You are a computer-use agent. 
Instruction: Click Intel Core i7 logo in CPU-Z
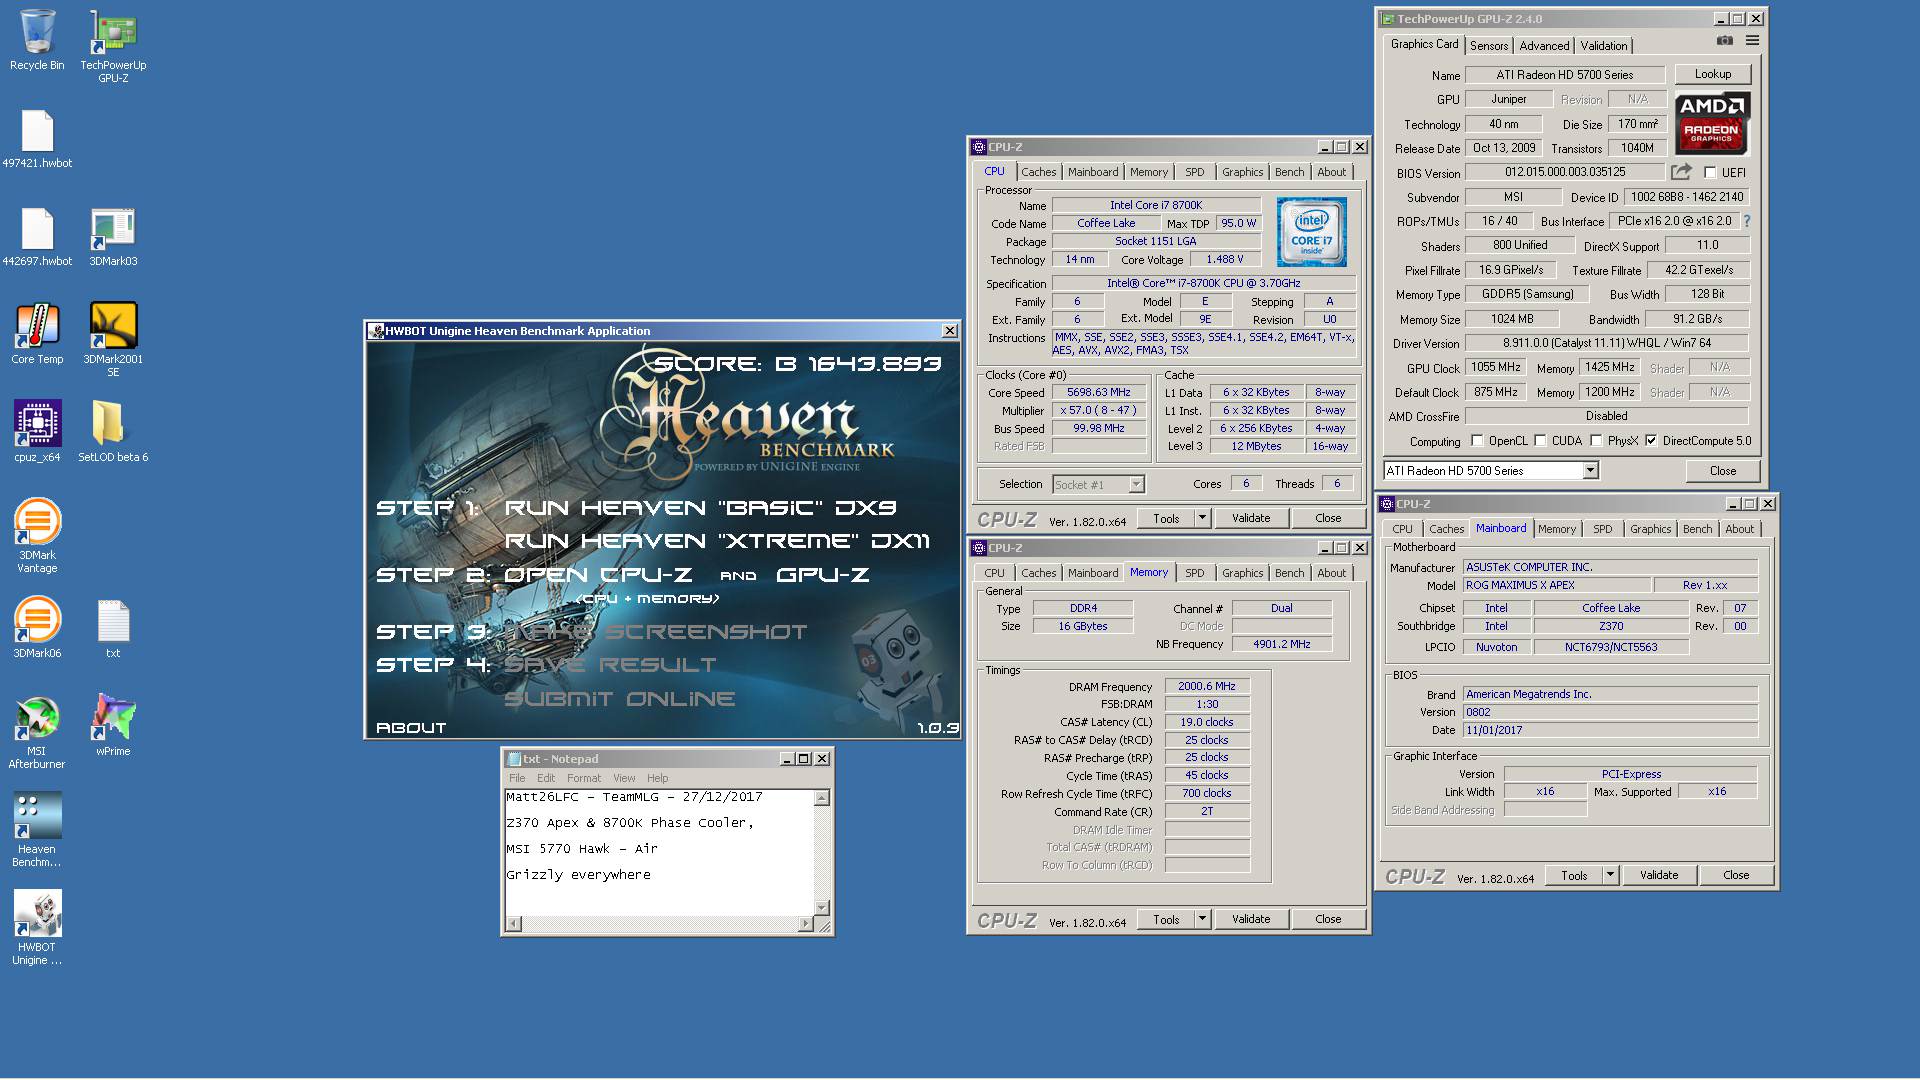(1311, 232)
